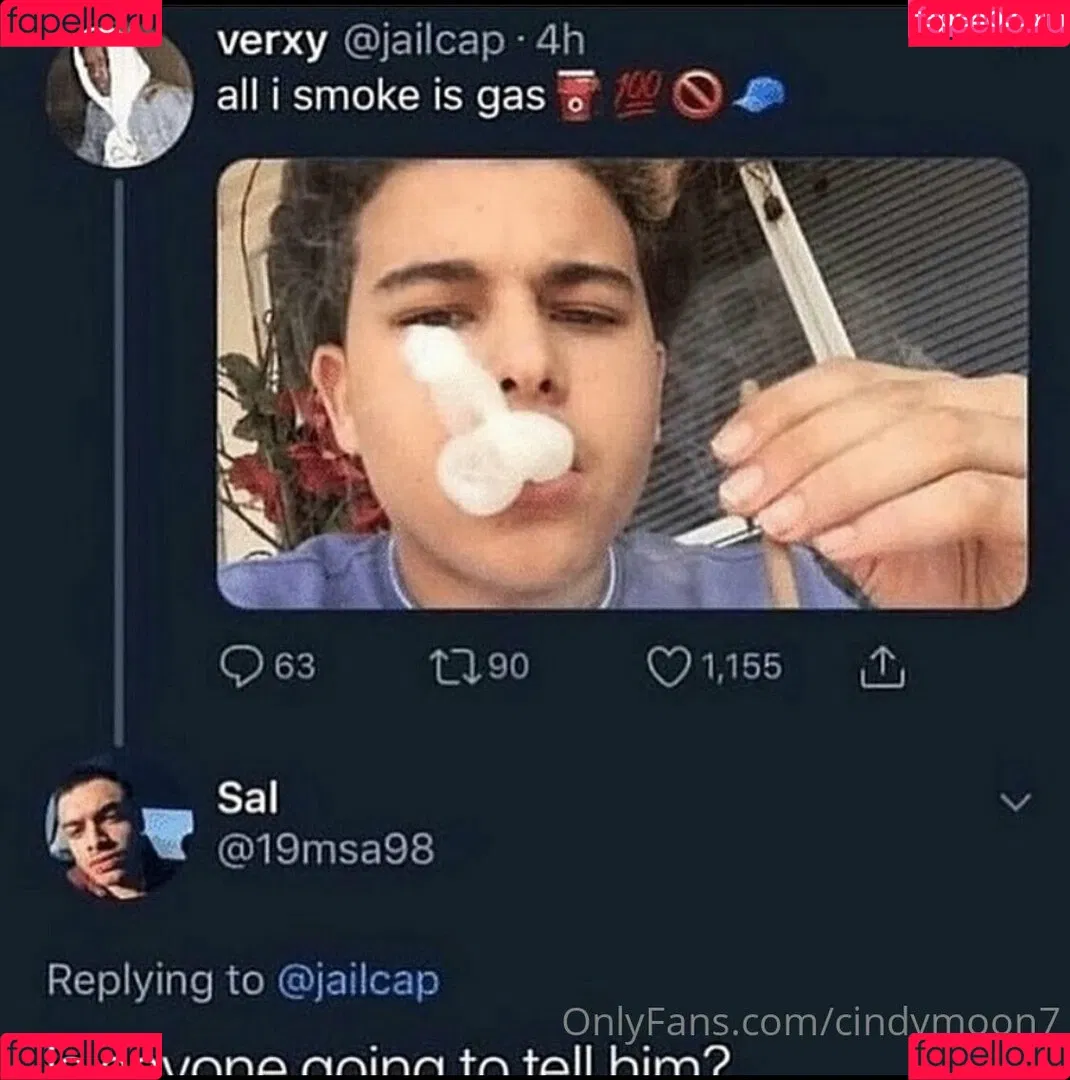This screenshot has width=1070, height=1080.
Task: Click the tweet text all i smoke is gas
Action: [x=381, y=95]
